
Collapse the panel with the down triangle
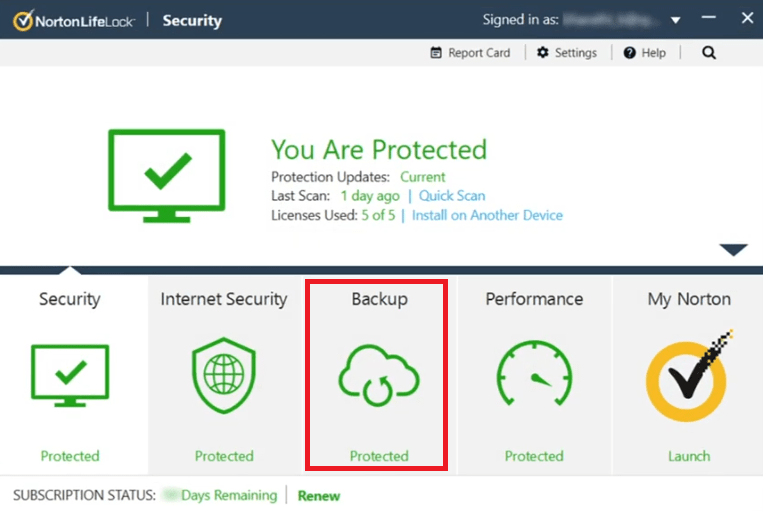pos(734,250)
